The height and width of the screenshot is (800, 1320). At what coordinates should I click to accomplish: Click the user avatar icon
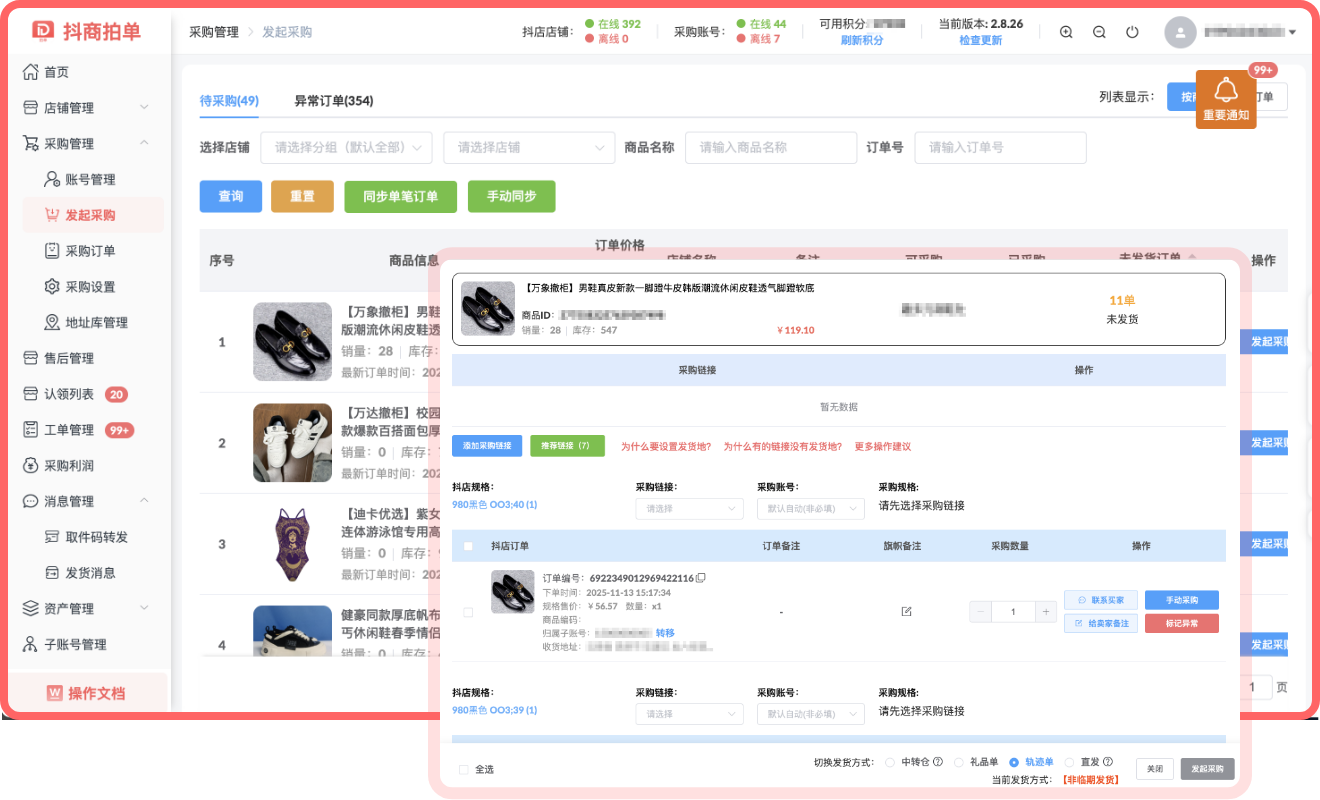pyautogui.click(x=1180, y=32)
